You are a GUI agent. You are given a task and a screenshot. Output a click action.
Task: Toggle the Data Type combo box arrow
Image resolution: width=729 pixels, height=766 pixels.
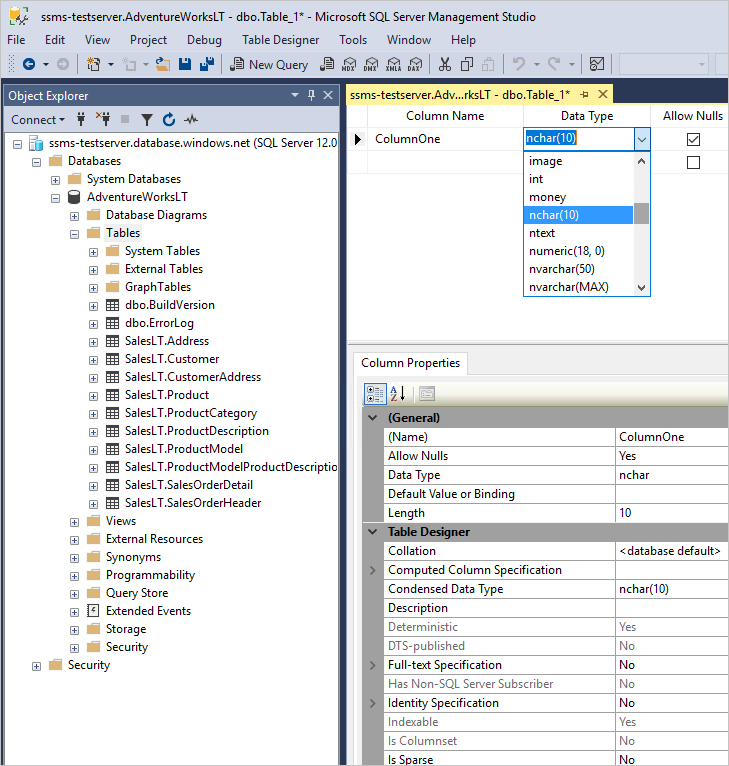(642, 140)
